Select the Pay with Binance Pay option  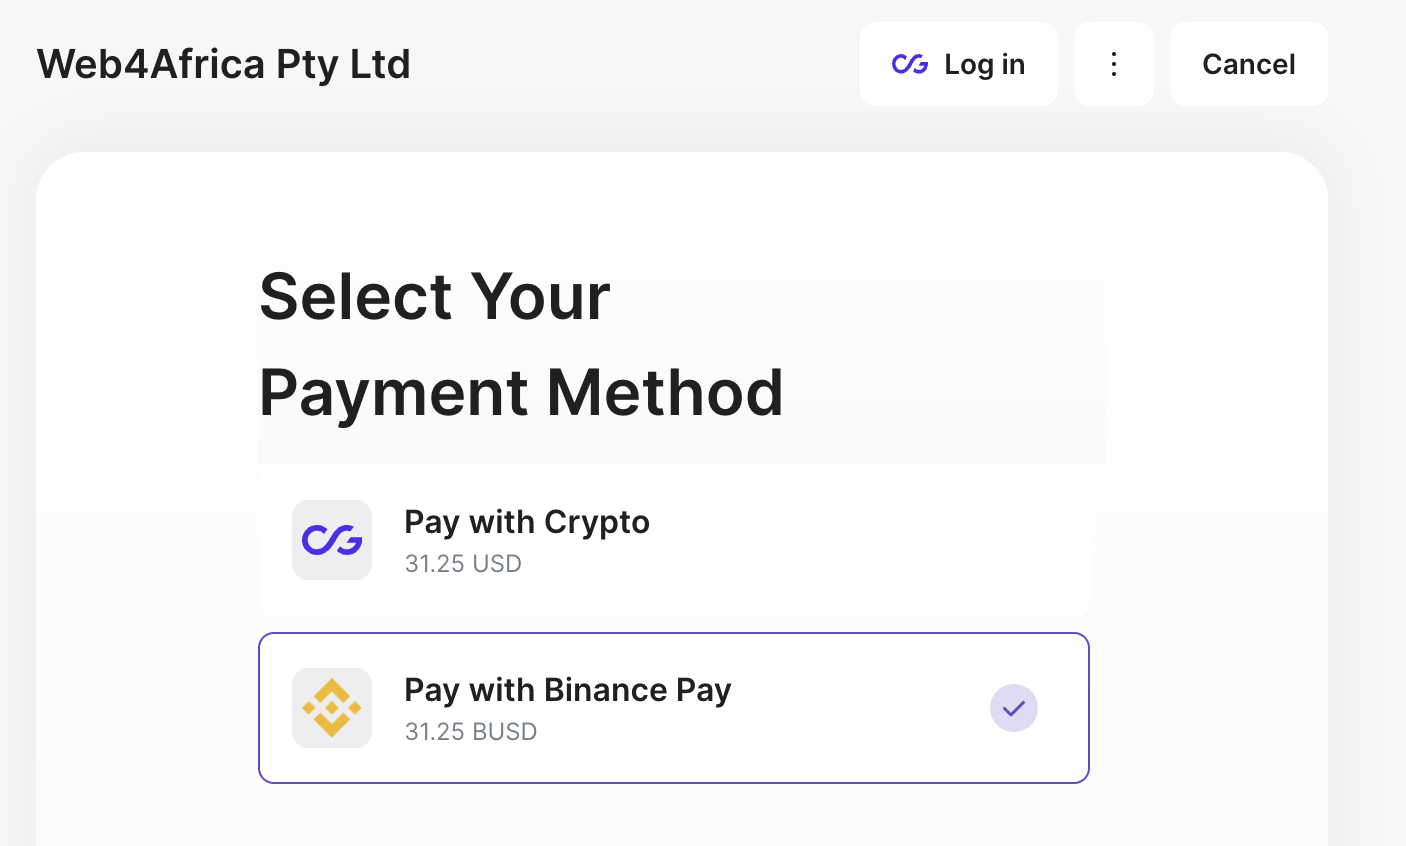pyautogui.click(x=674, y=707)
